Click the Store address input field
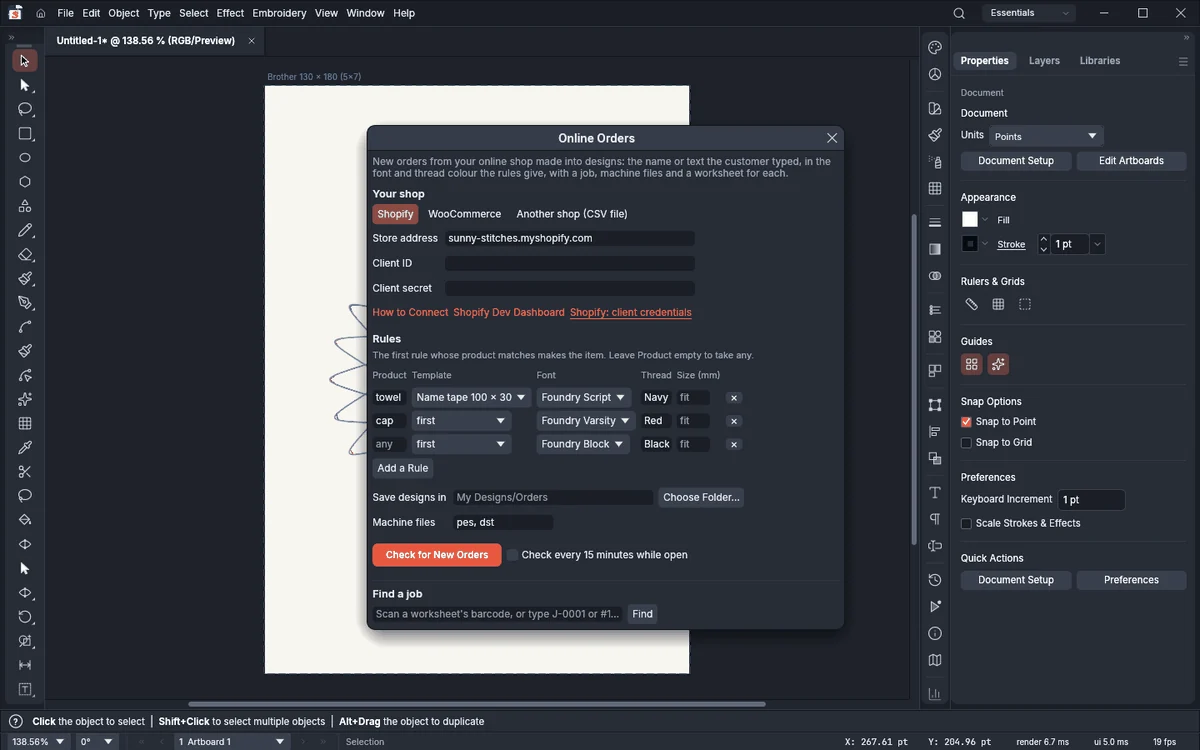 click(x=570, y=239)
